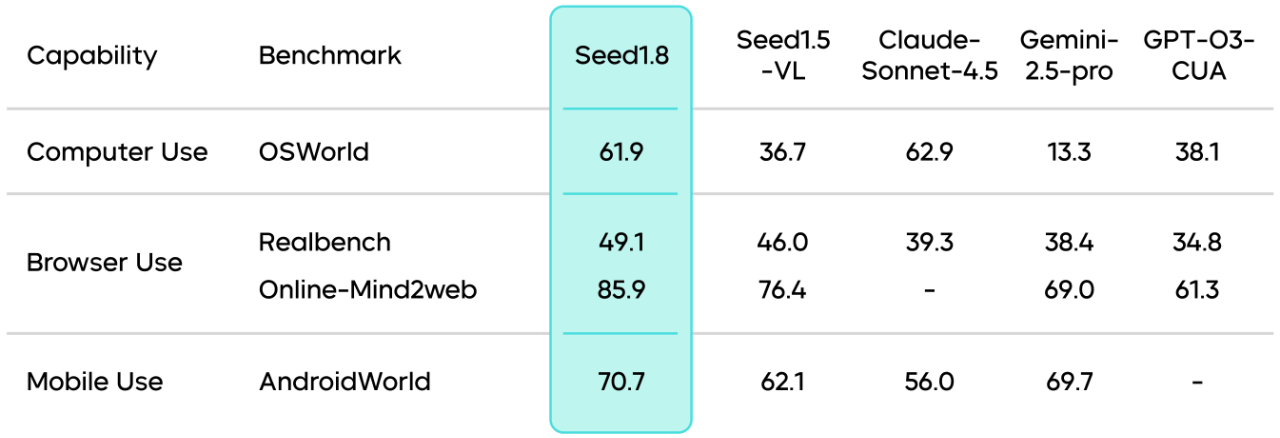Click Seed1.8's Online-Mind2web score 85.9
The width and height of the screenshot is (1280, 438).
(x=620, y=290)
